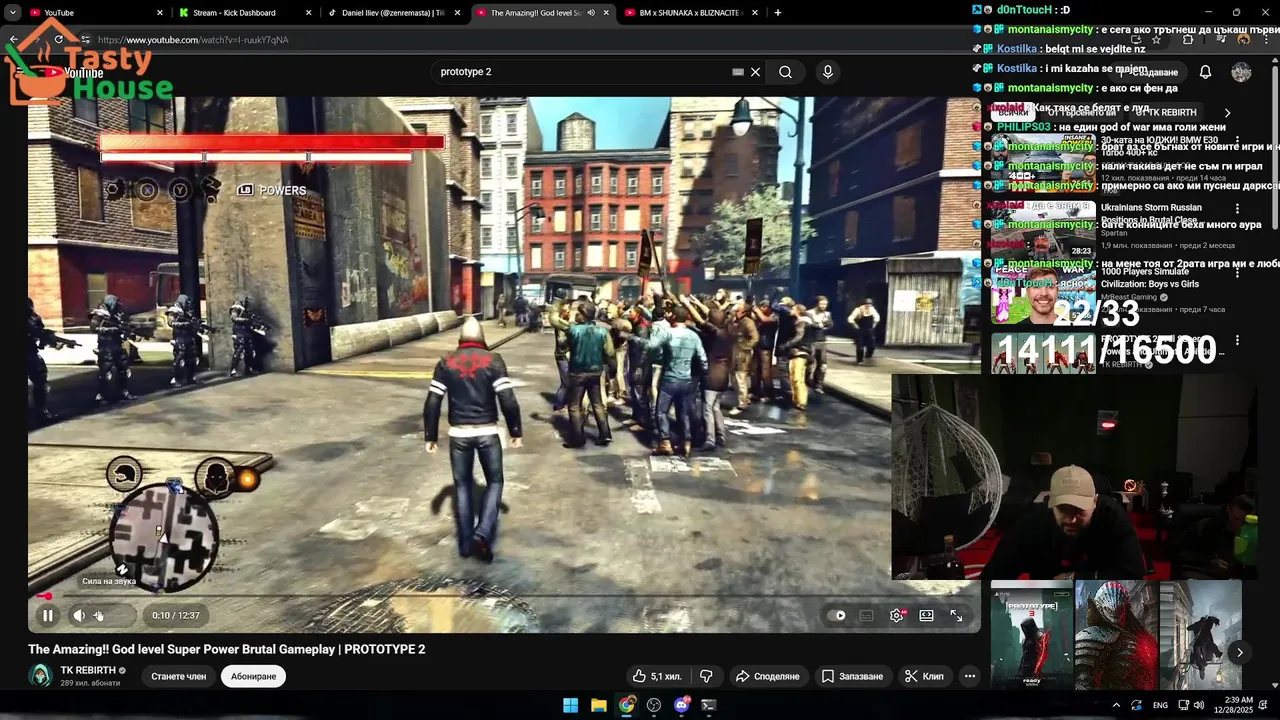
Task: Open options for Ukrainians Storm Russian video
Action: pyautogui.click(x=1237, y=209)
